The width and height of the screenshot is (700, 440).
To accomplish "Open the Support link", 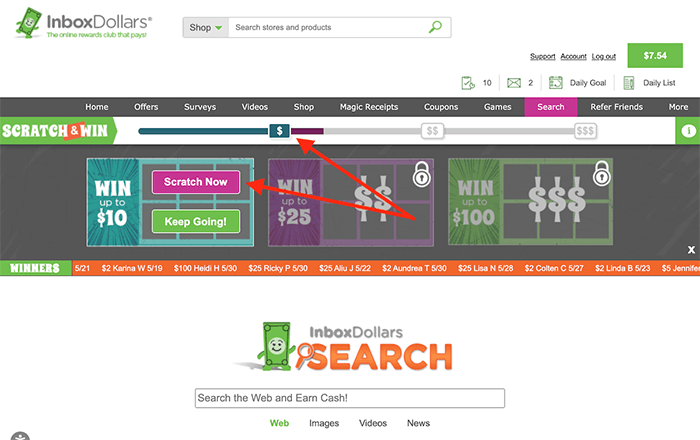I will [542, 56].
